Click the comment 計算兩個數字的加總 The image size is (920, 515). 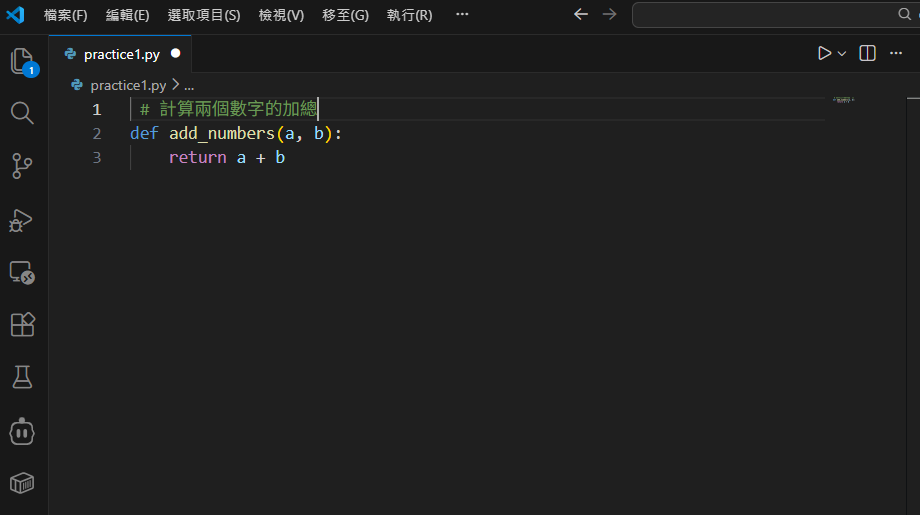[x=238, y=109]
